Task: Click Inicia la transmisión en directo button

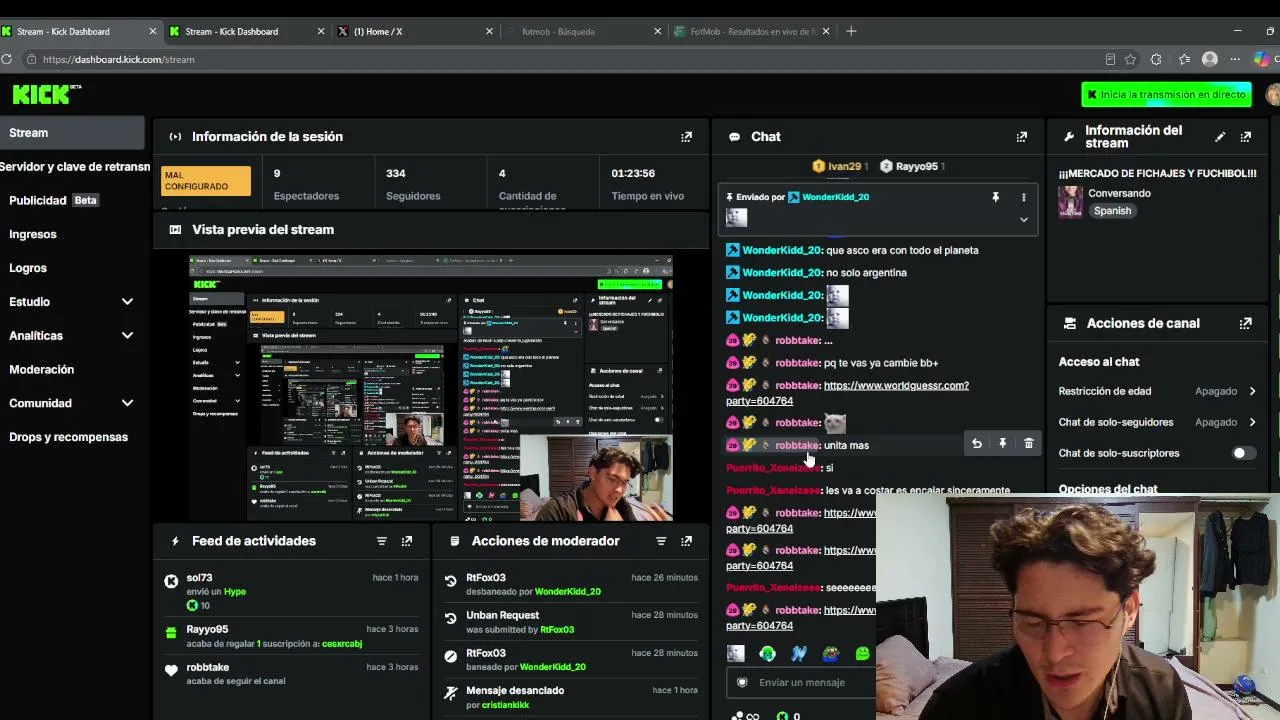Action: [1166, 94]
